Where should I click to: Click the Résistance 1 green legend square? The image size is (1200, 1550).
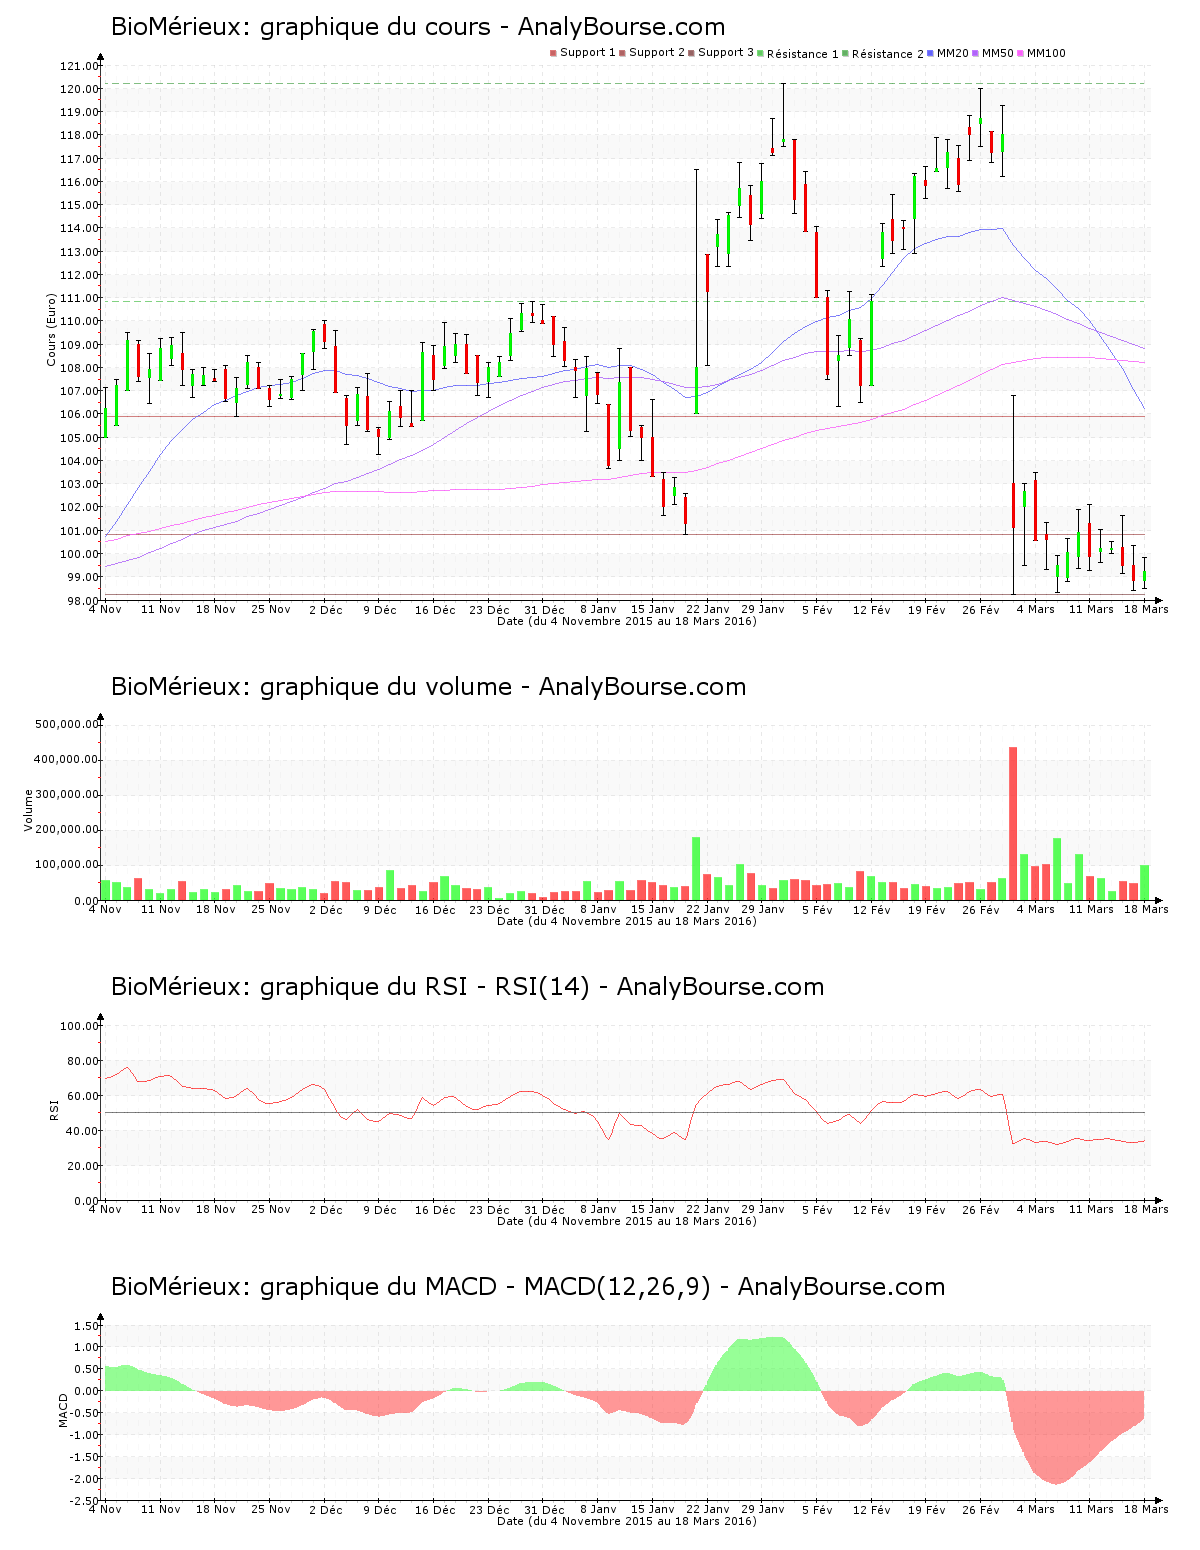(761, 53)
